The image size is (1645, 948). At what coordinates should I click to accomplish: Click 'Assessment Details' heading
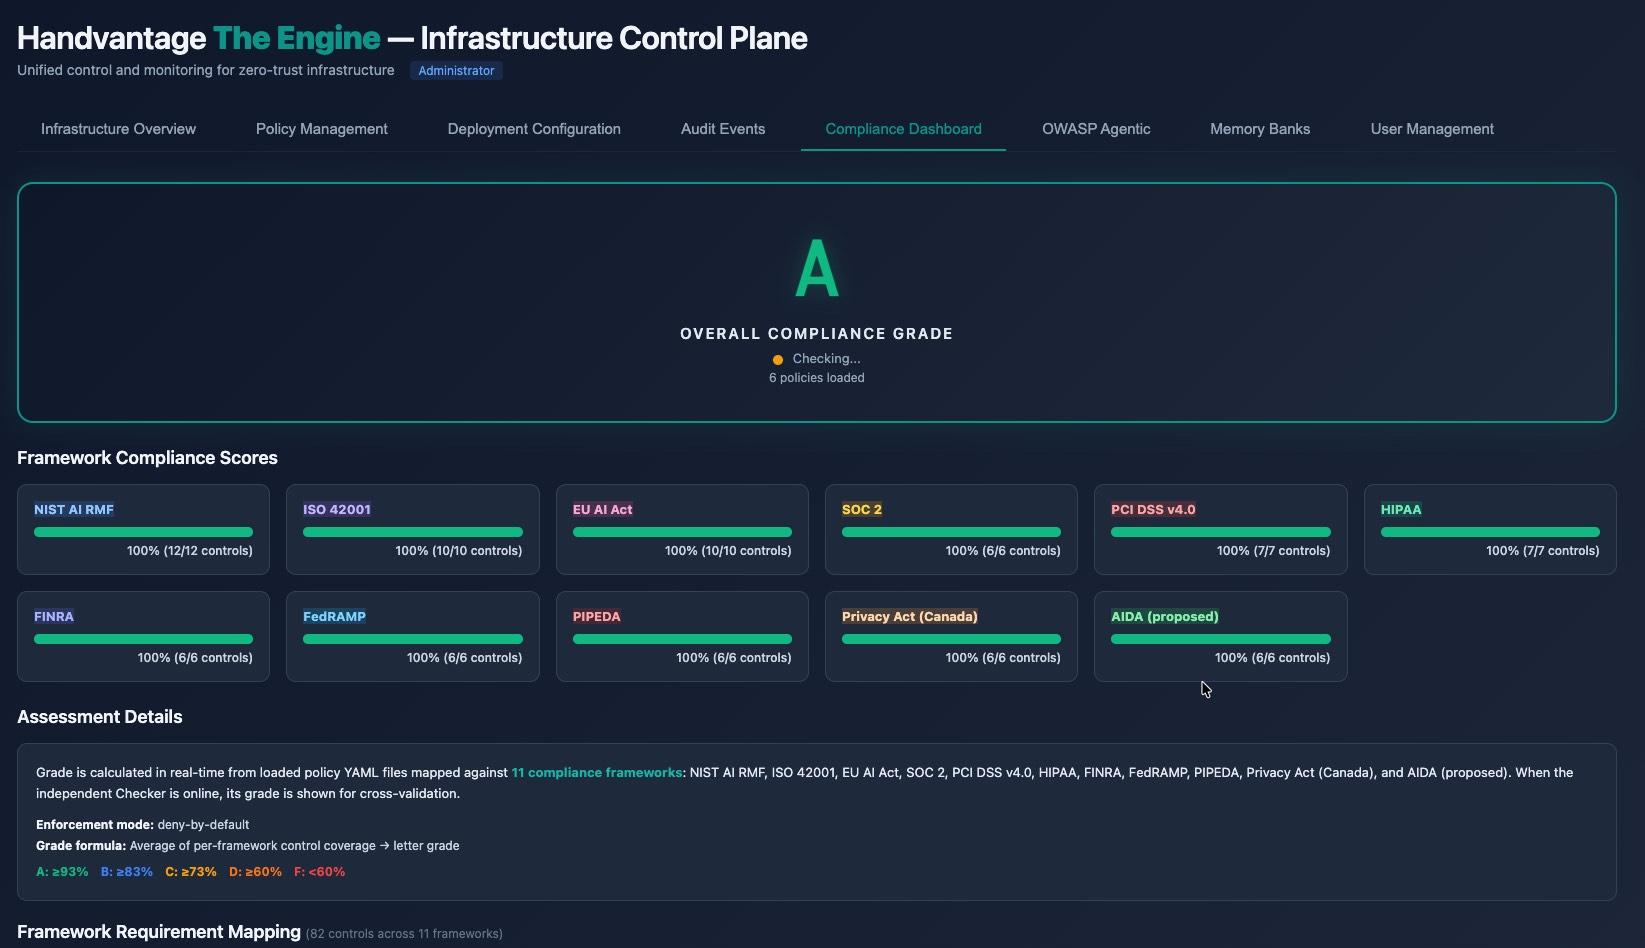click(100, 717)
